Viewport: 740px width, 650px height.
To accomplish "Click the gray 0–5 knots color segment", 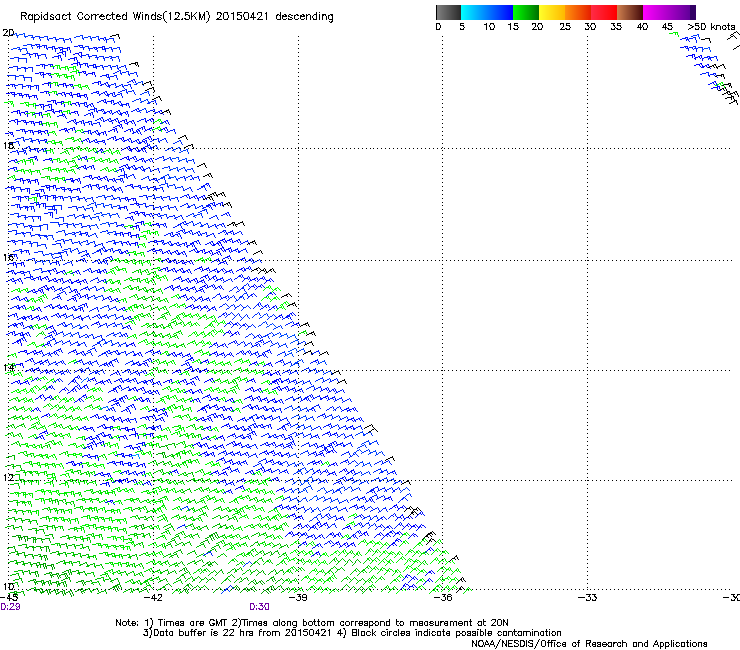I will coord(448,12).
